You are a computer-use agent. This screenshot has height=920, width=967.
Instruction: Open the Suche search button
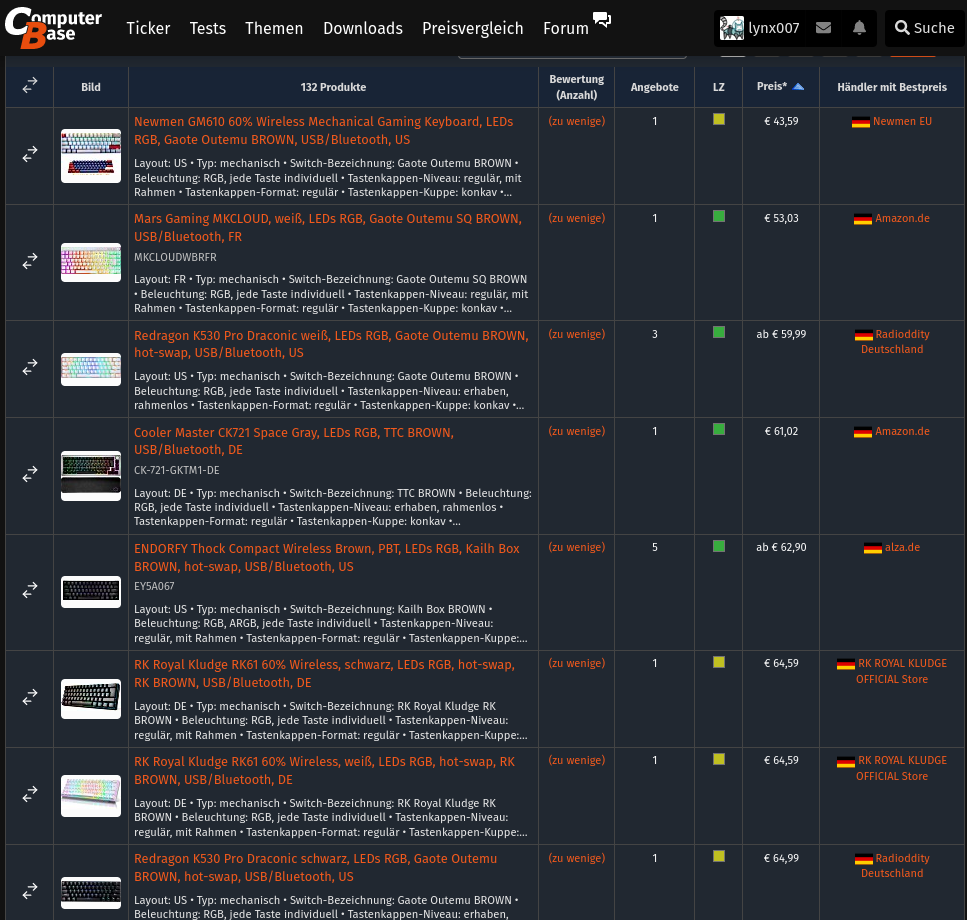[924, 28]
